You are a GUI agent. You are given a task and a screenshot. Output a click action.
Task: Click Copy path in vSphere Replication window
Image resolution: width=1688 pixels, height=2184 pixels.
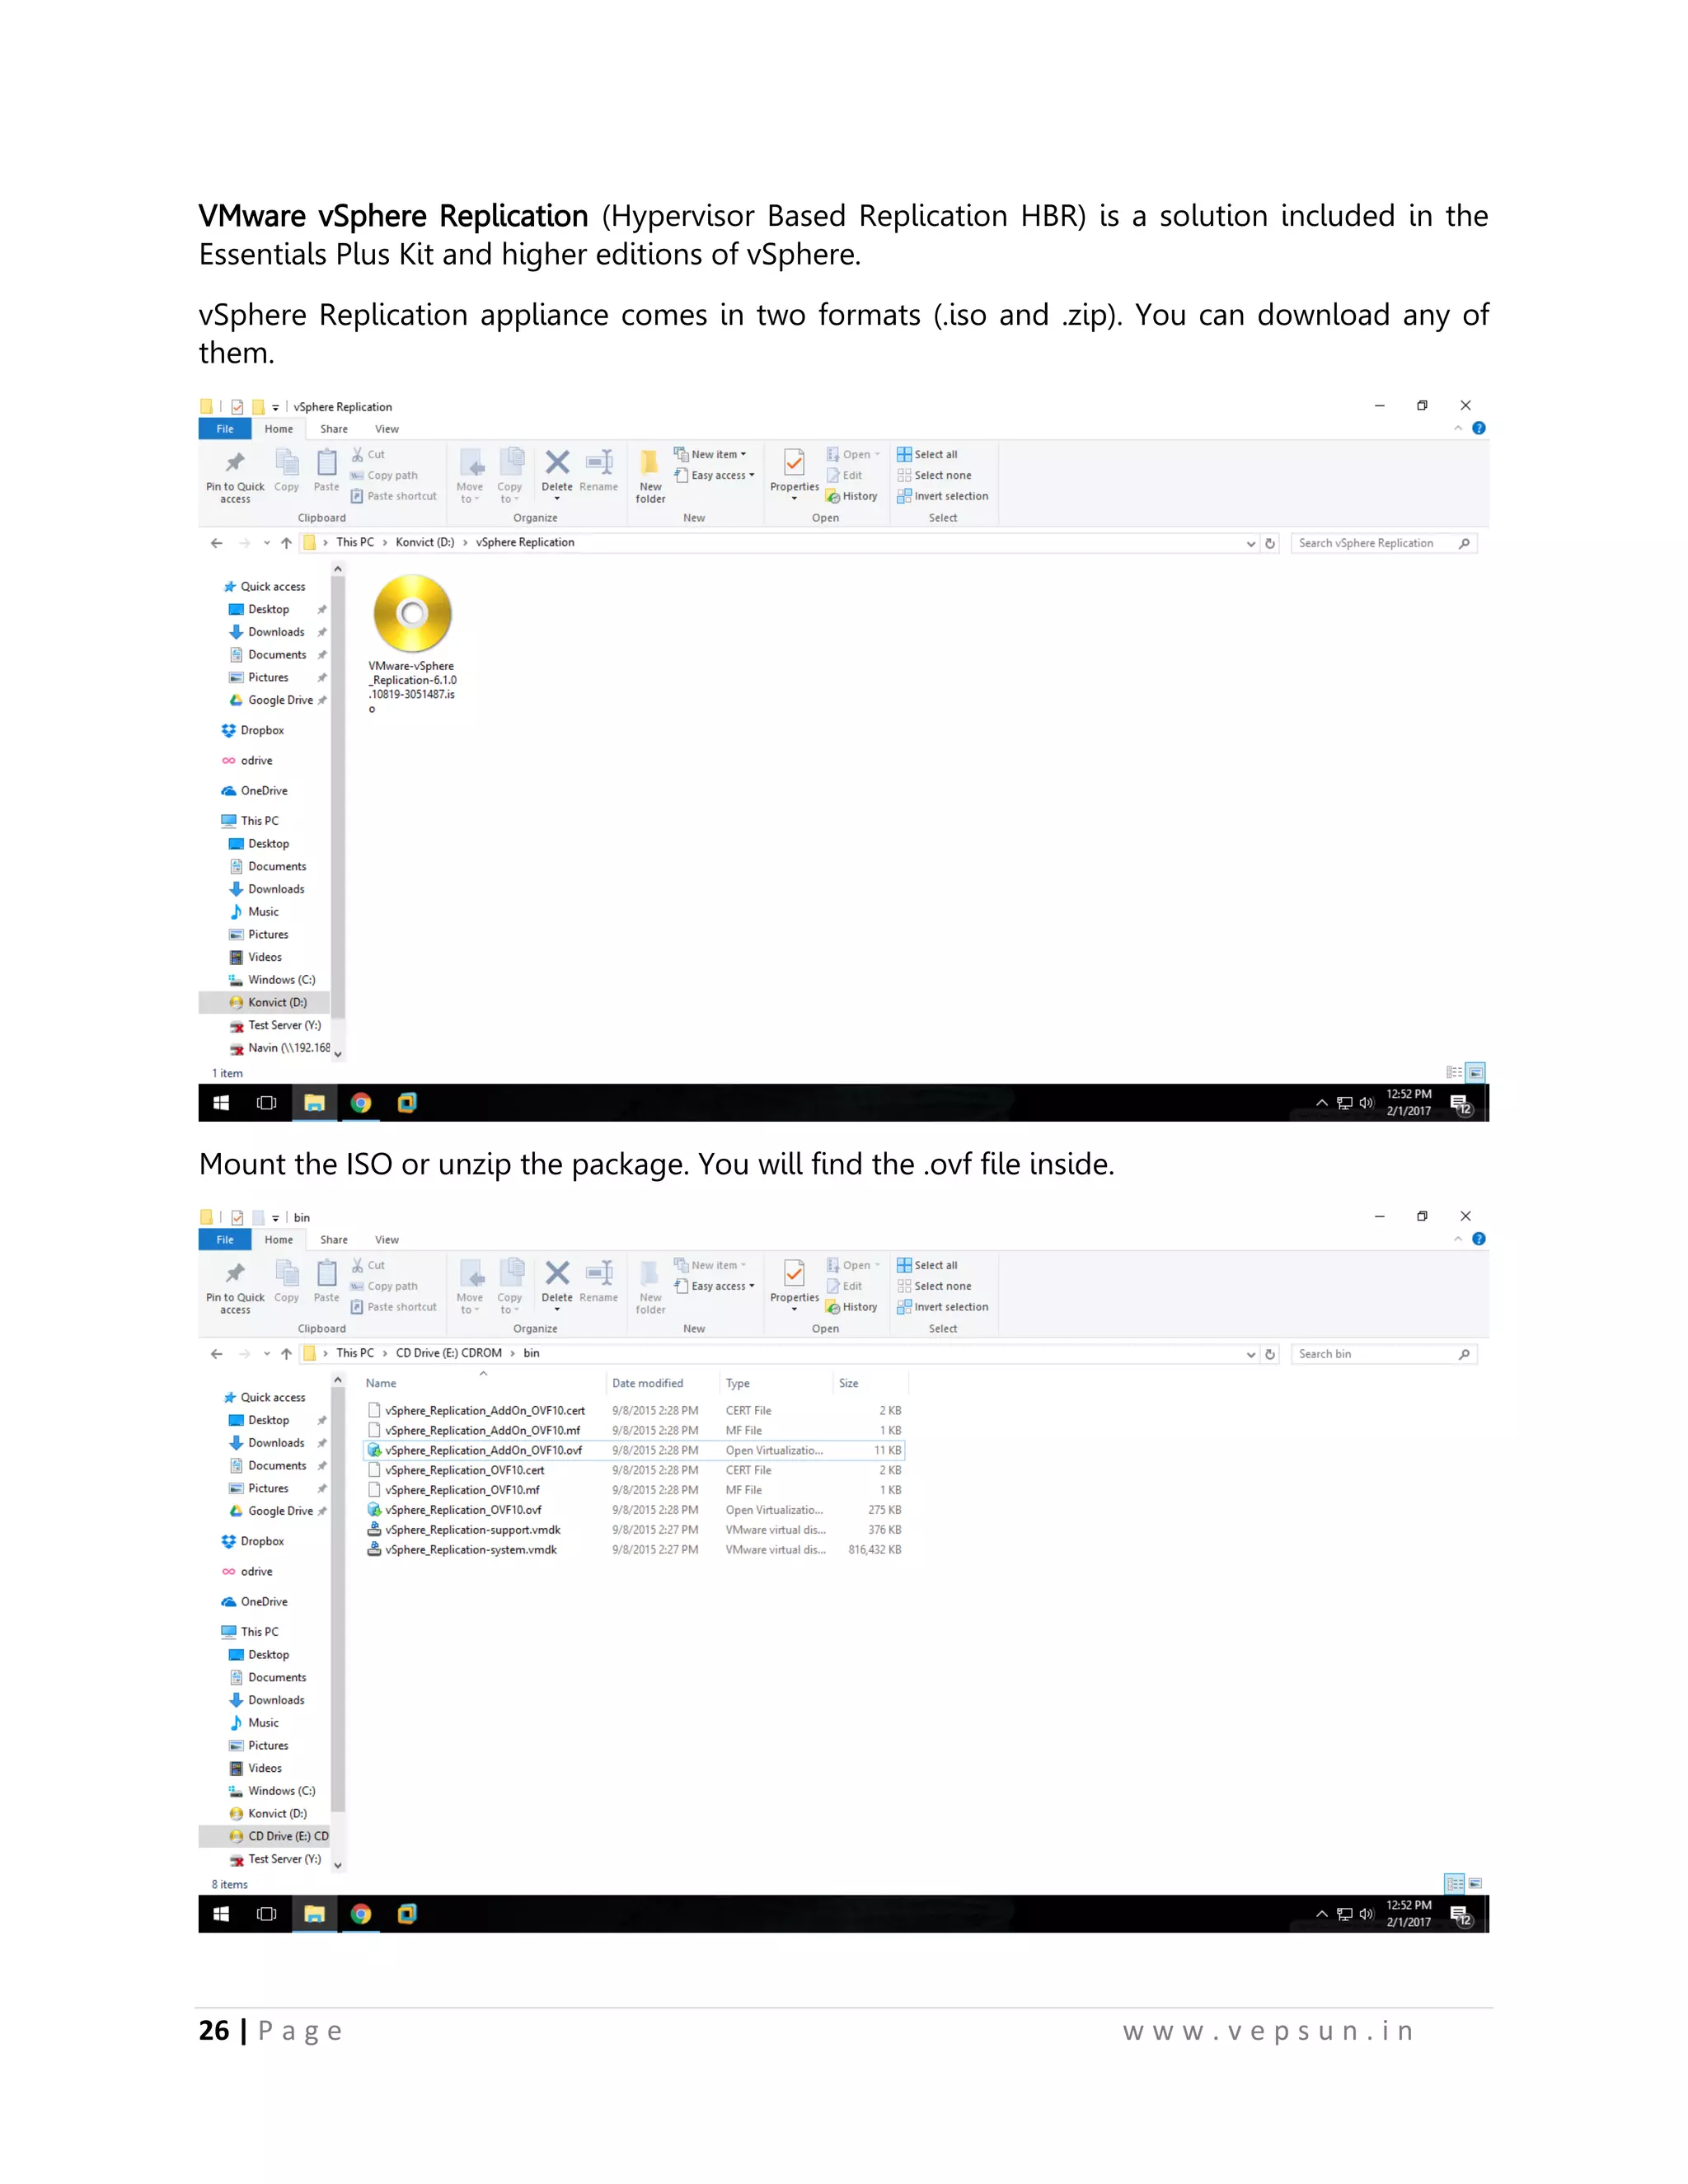click(x=384, y=475)
